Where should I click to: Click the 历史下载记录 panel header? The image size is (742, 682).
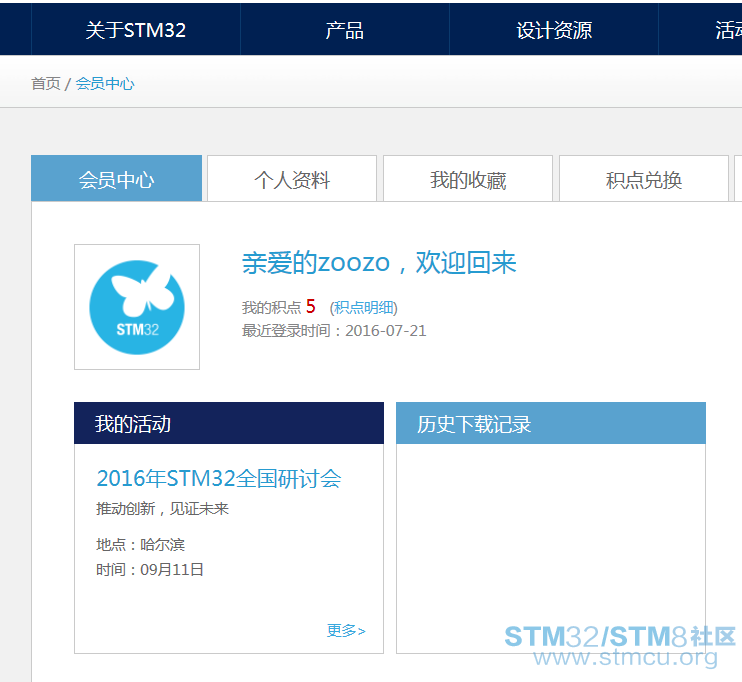(x=551, y=423)
